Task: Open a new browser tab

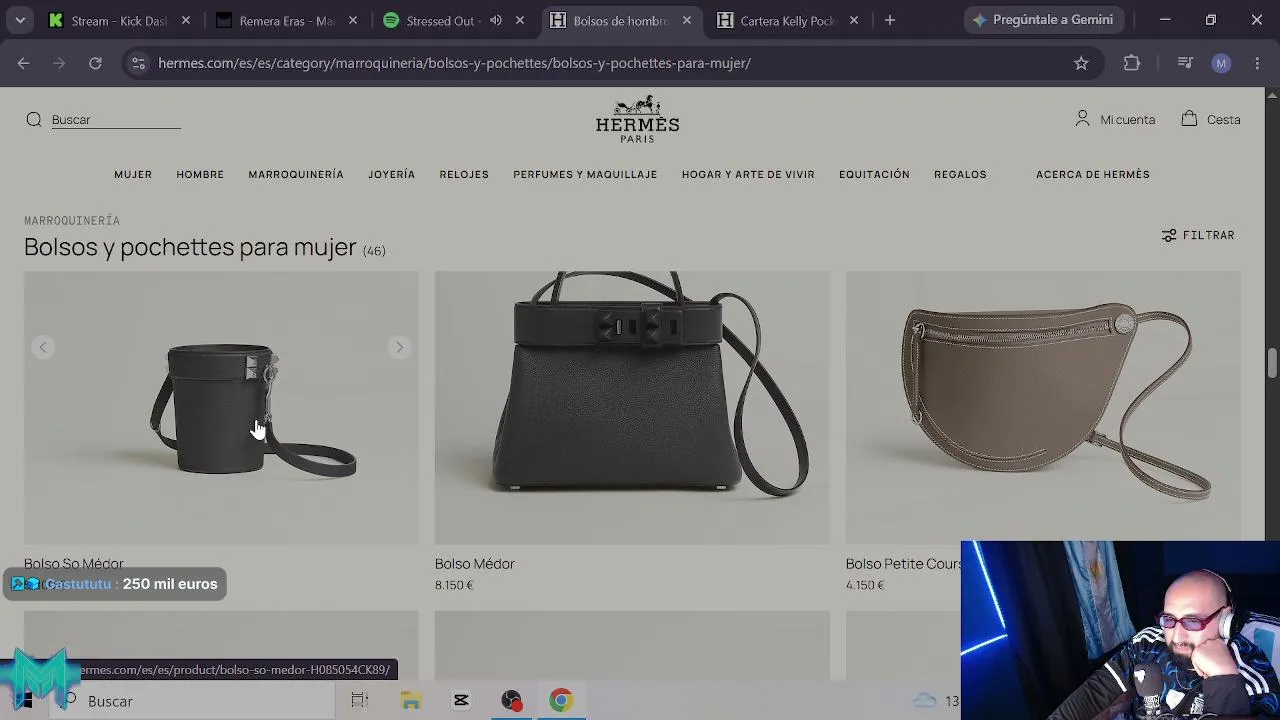Action: [890, 20]
